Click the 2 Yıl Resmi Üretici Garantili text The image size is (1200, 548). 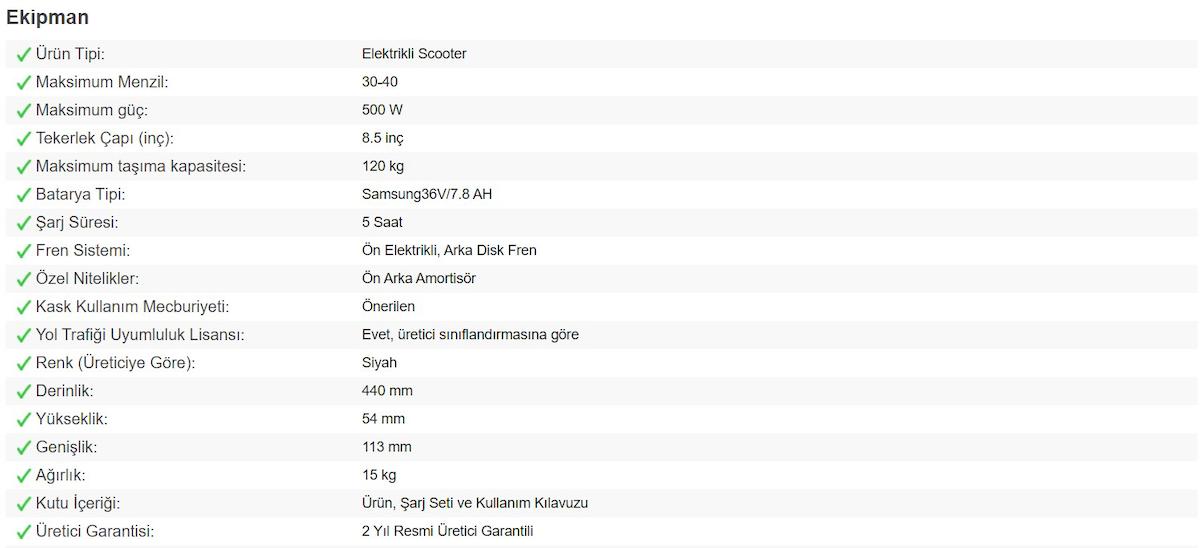(447, 531)
